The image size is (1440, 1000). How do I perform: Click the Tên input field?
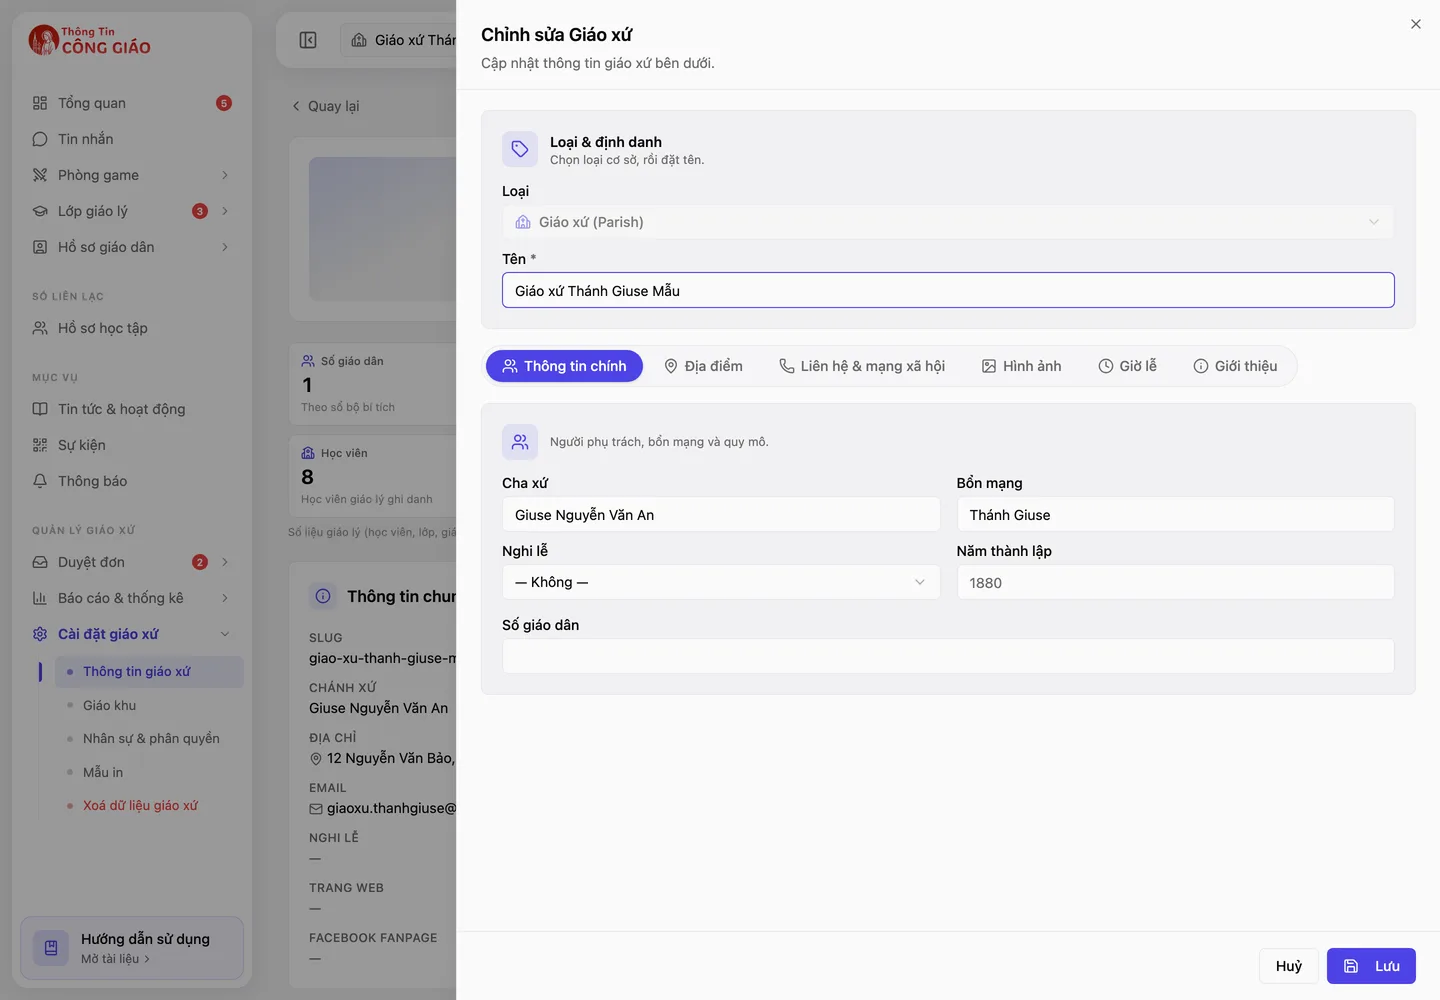click(x=948, y=290)
